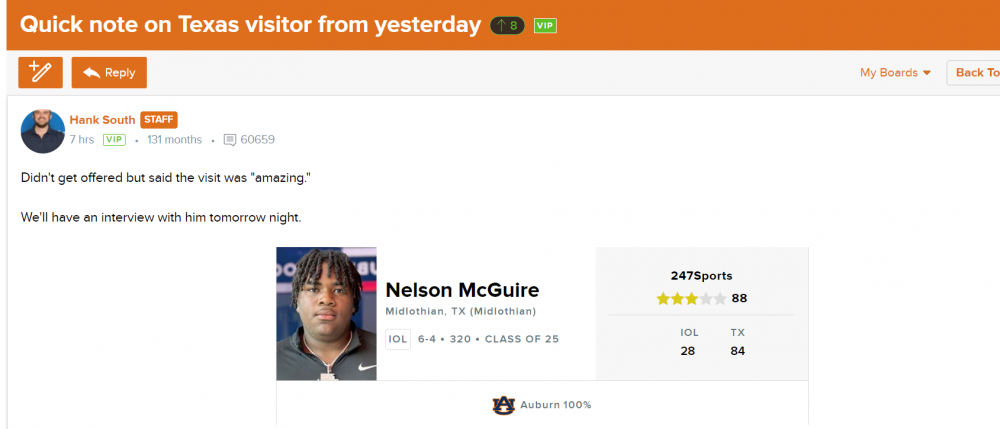This screenshot has height=429, width=1000.
Task: Click the Back To button
Action: 975,73
